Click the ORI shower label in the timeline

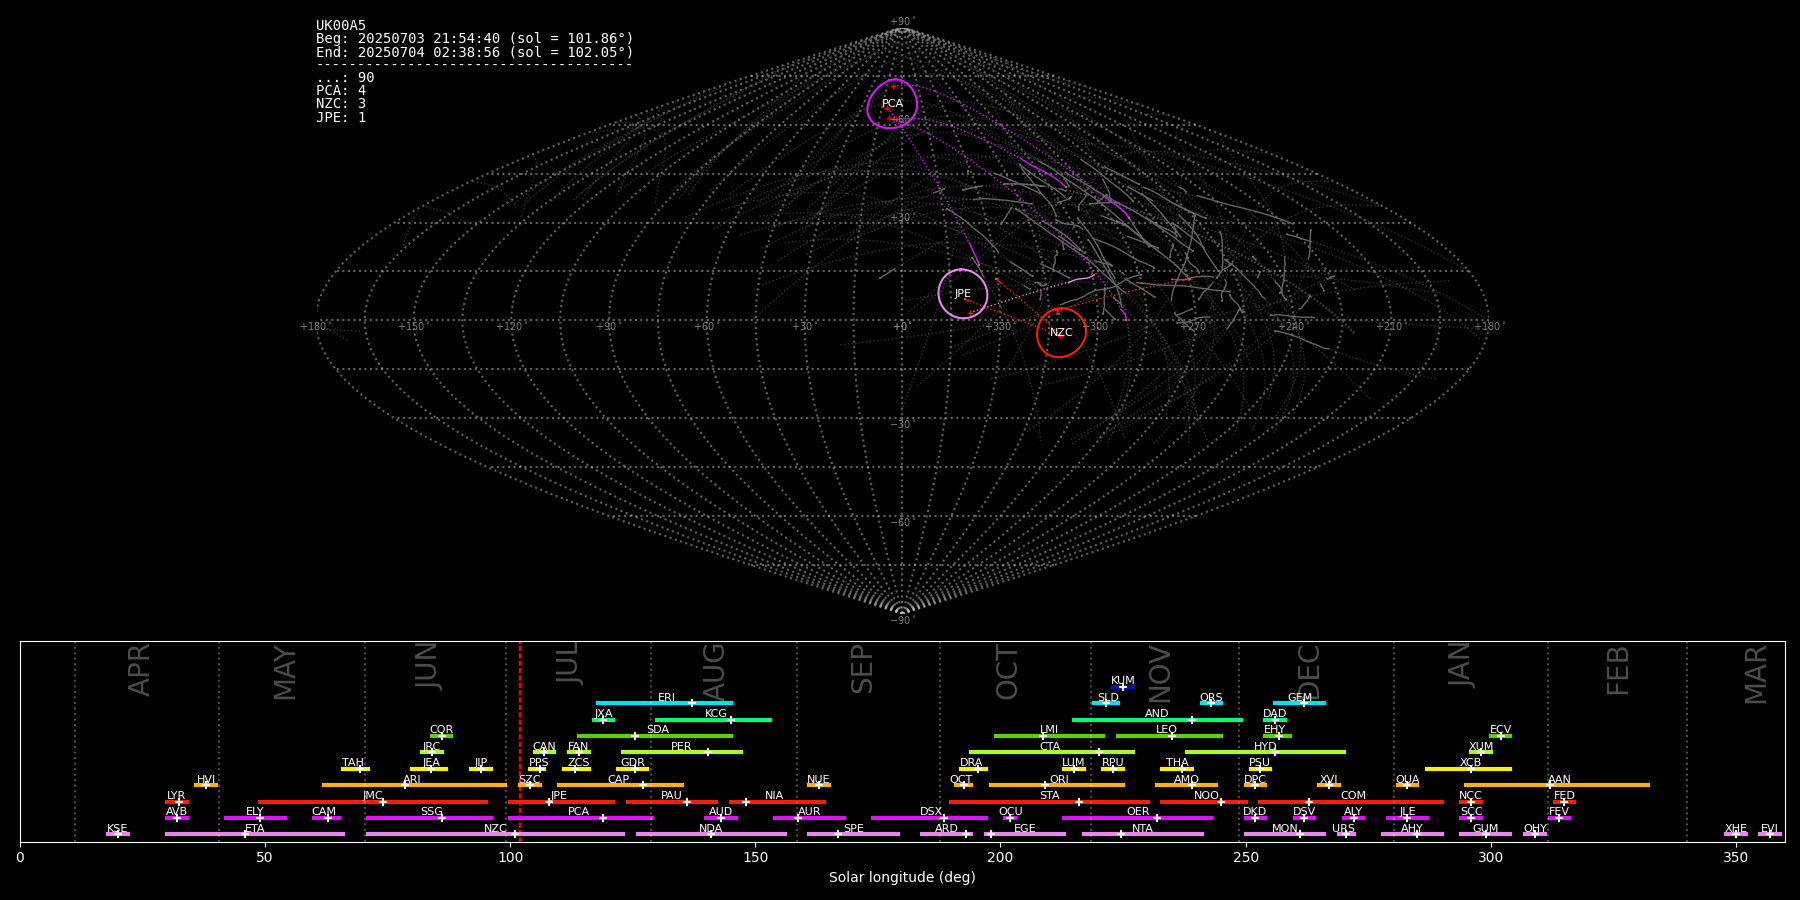1060,780
